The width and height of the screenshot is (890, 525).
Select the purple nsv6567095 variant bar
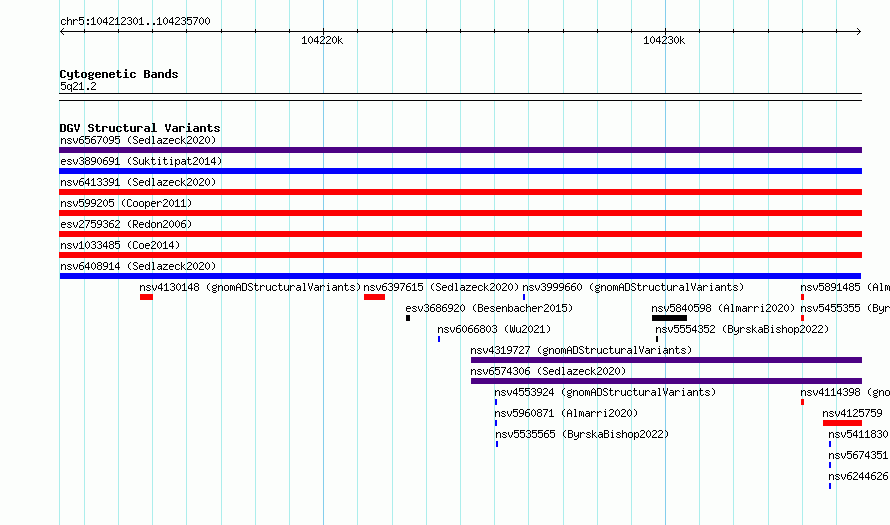pos(460,150)
